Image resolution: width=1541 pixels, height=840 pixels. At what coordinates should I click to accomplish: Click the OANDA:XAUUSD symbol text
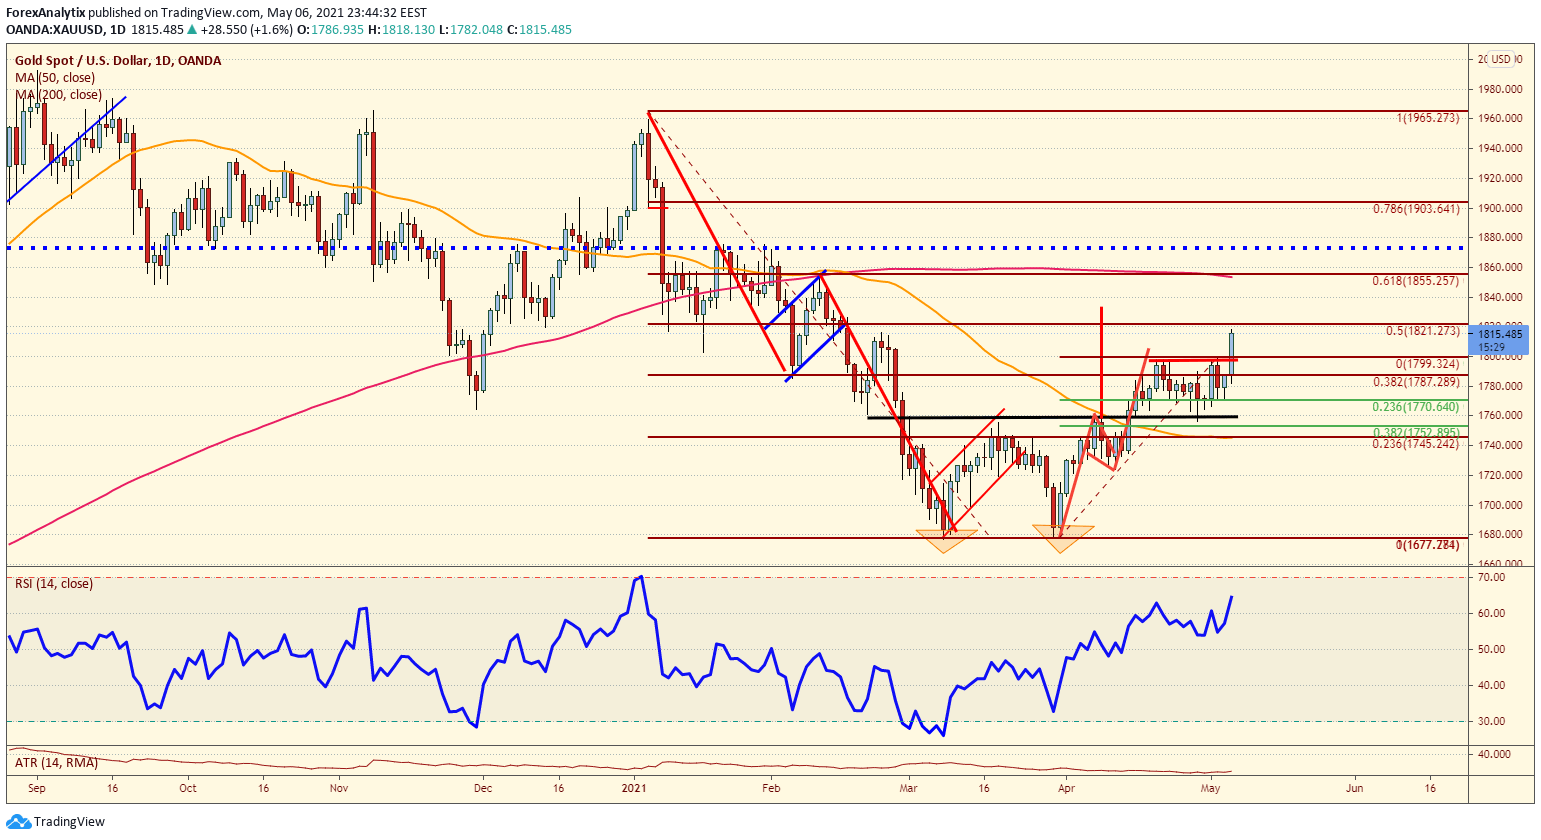coord(54,30)
